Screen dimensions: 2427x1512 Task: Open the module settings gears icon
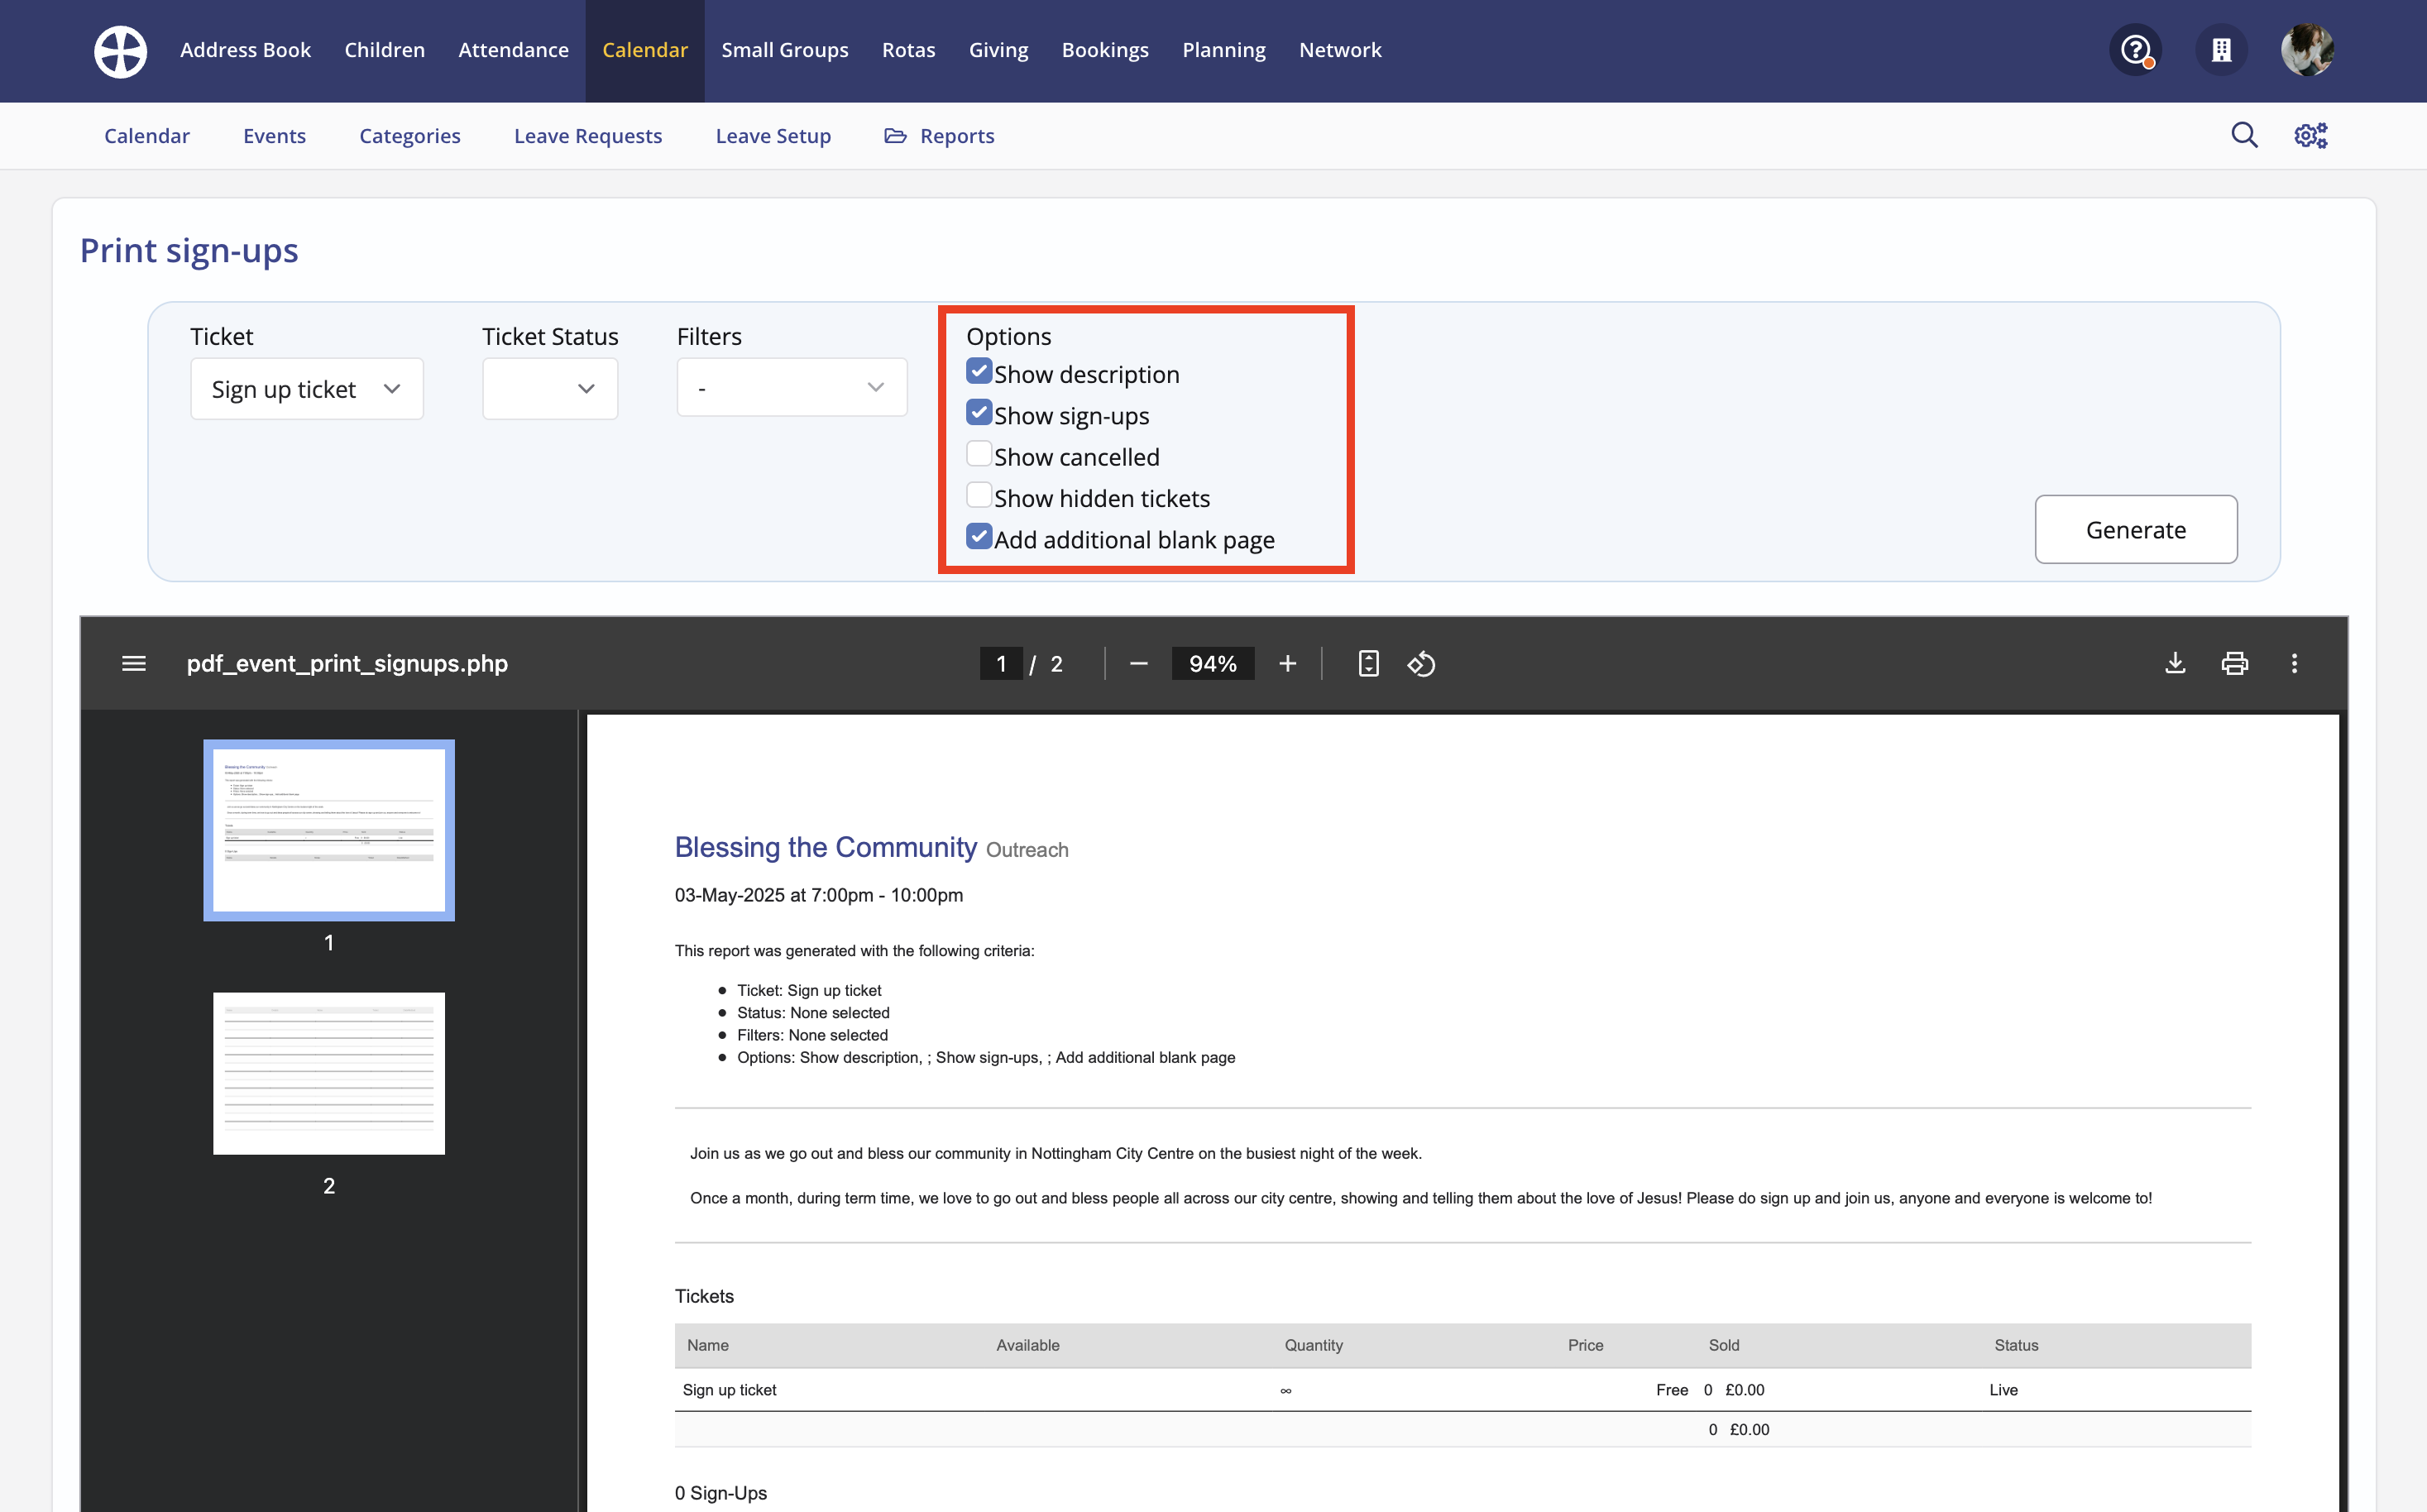(x=2310, y=135)
